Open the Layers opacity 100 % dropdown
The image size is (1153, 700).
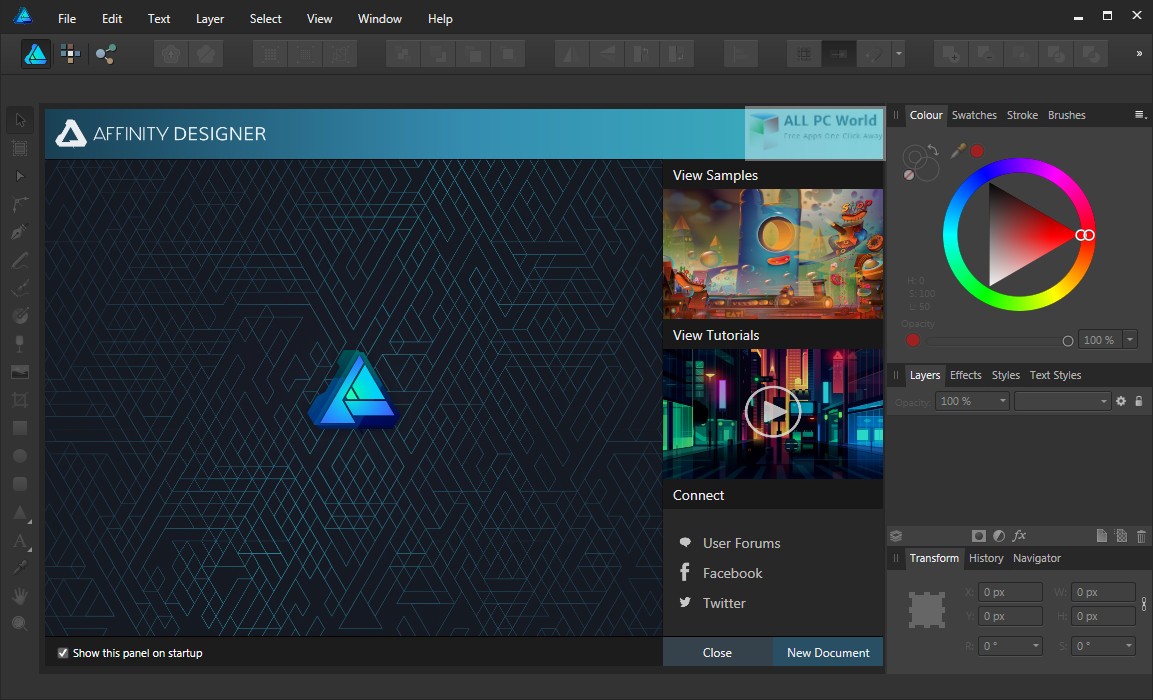(1002, 401)
